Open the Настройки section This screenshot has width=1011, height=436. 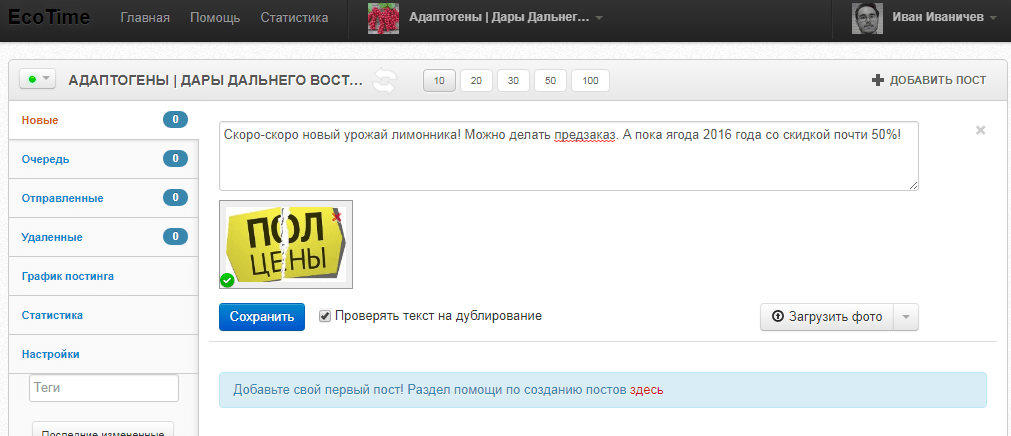point(103,354)
